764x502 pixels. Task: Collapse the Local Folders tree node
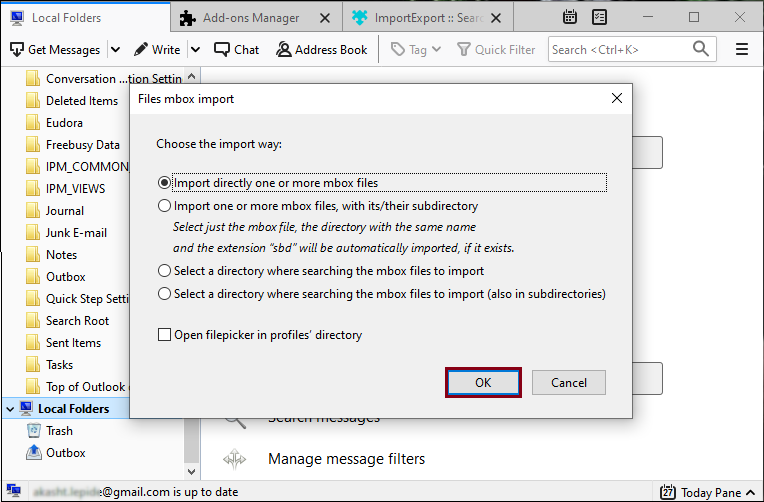10,409
